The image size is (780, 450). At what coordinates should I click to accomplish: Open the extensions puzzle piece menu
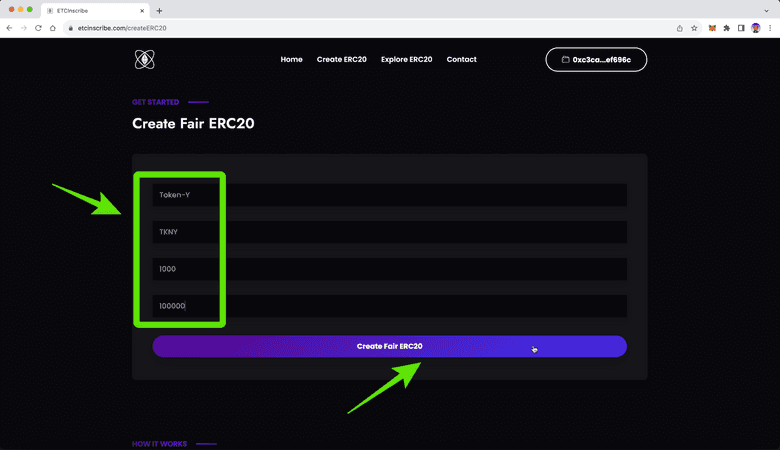tap(726, 28)
